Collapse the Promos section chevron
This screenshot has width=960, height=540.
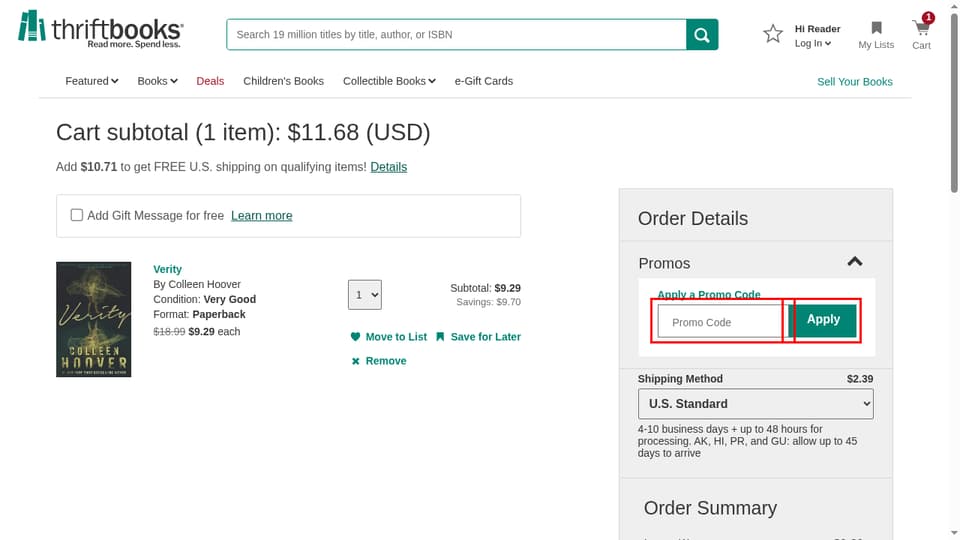point(855,262)
